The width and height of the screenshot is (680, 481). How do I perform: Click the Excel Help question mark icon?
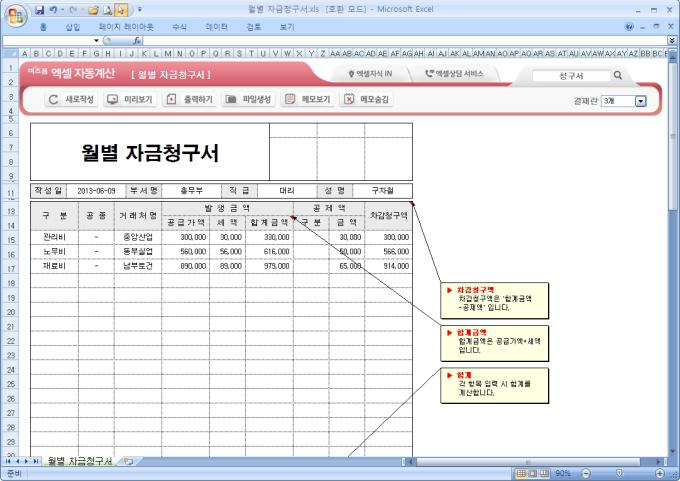click(629, 27)
